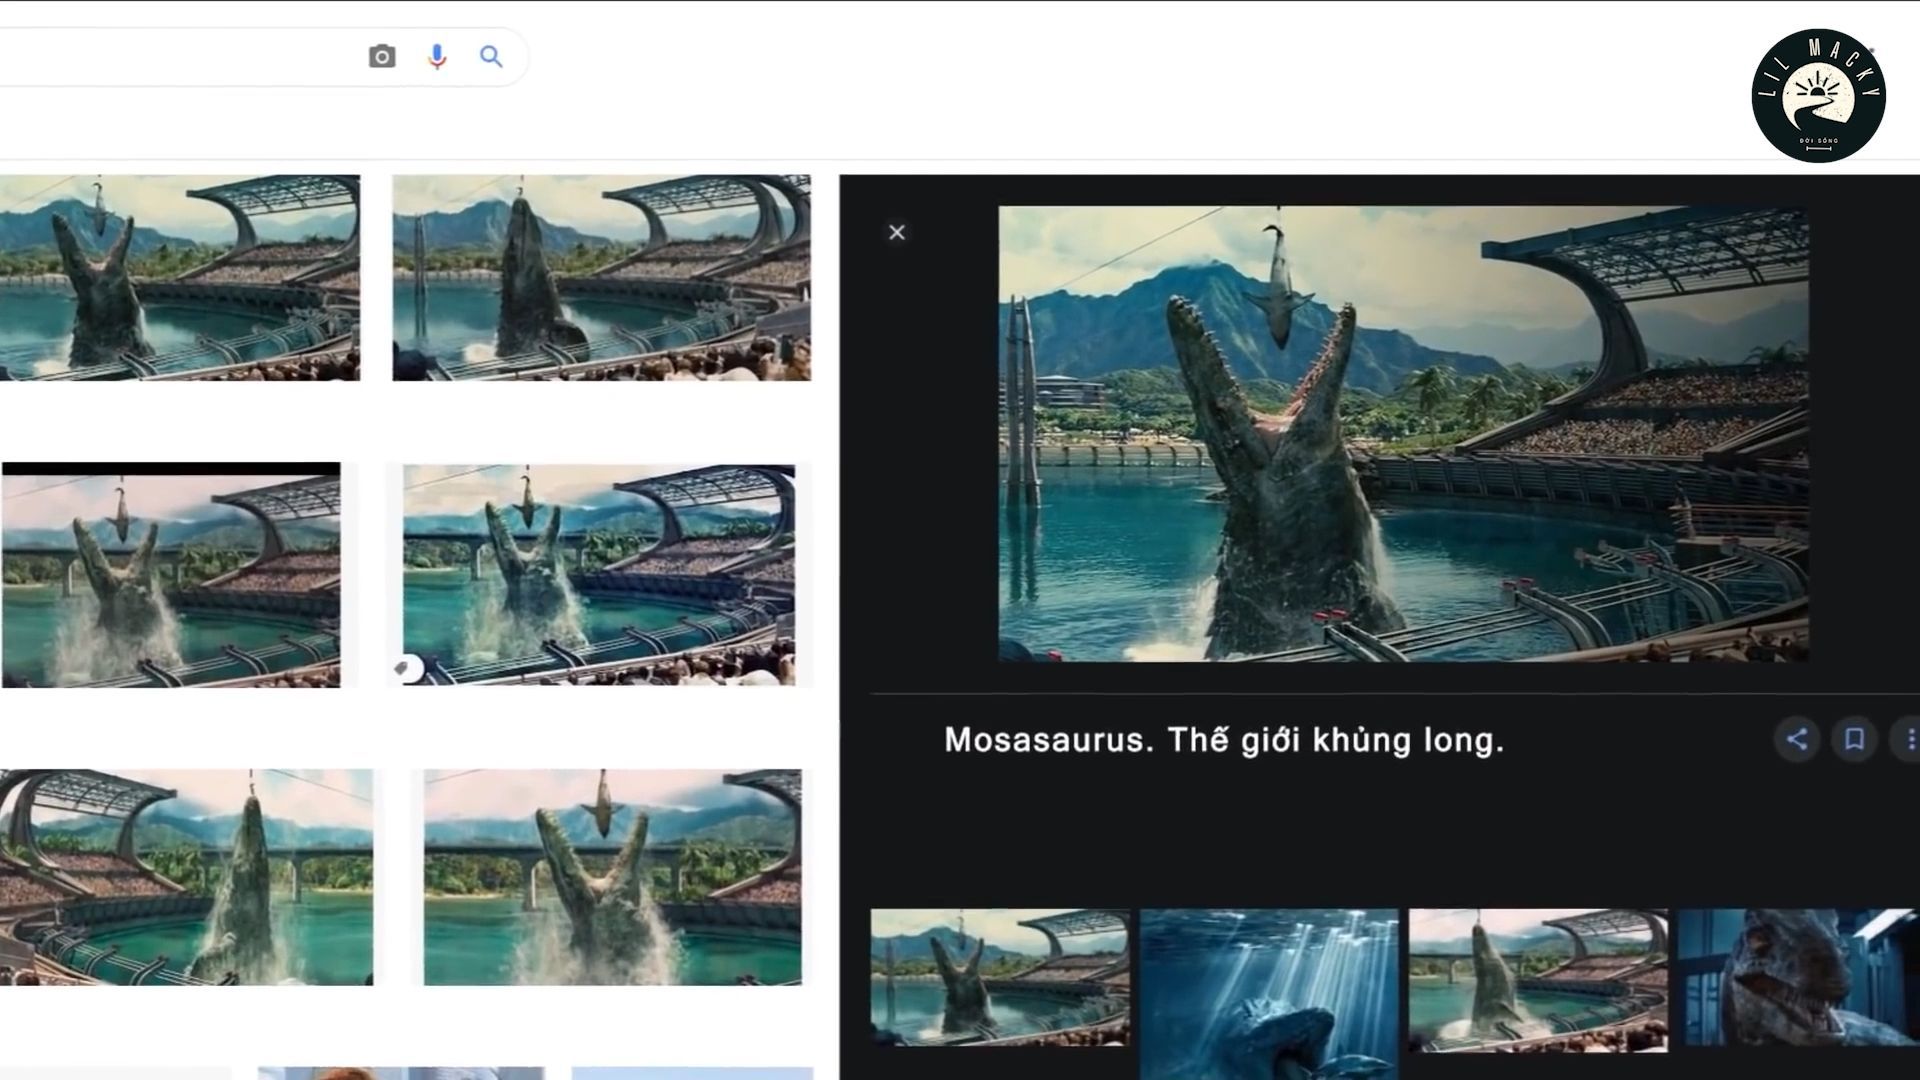Select second-row result with product tag badge
1920x1080 pixels.
click(x=599, y=575)
